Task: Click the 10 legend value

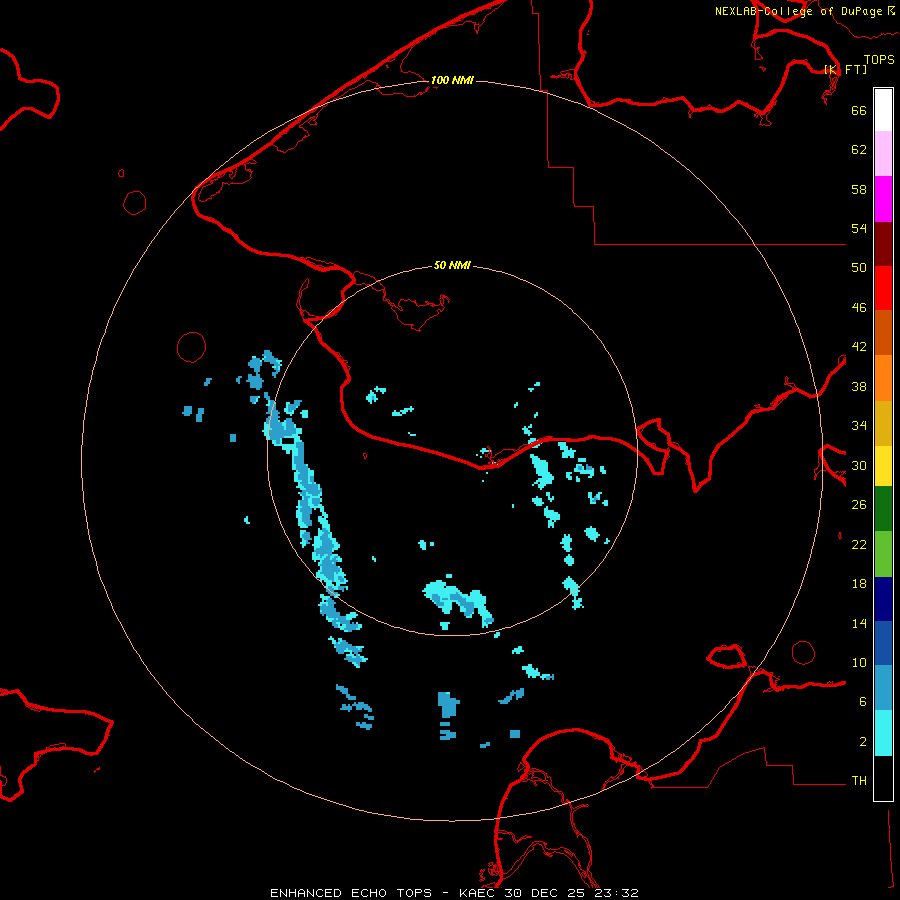Action: click(859, 662)
